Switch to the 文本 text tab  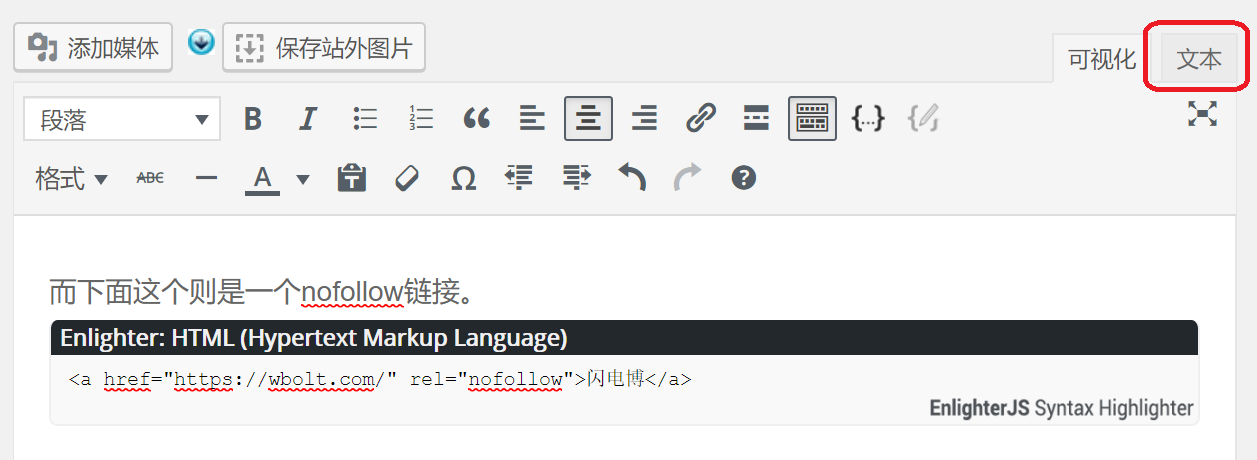point(1198,60)
